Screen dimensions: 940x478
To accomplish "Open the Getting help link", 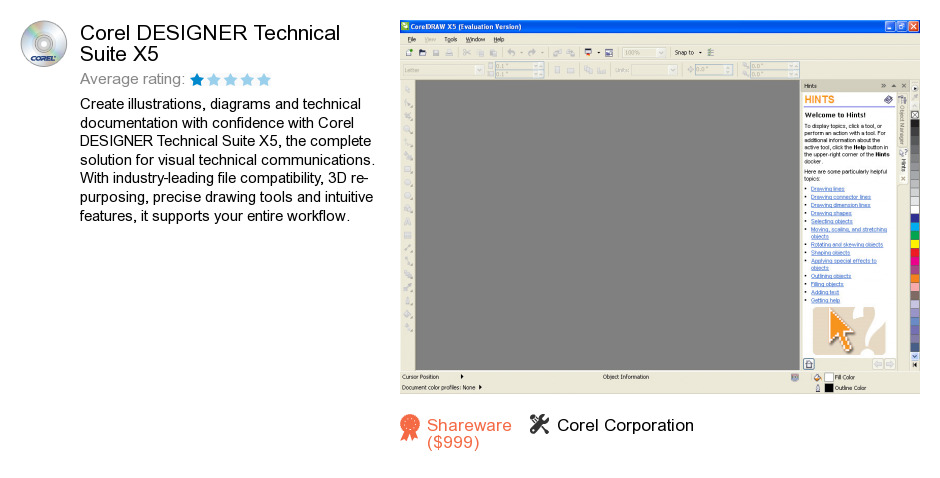I will [x=825, y=300].
